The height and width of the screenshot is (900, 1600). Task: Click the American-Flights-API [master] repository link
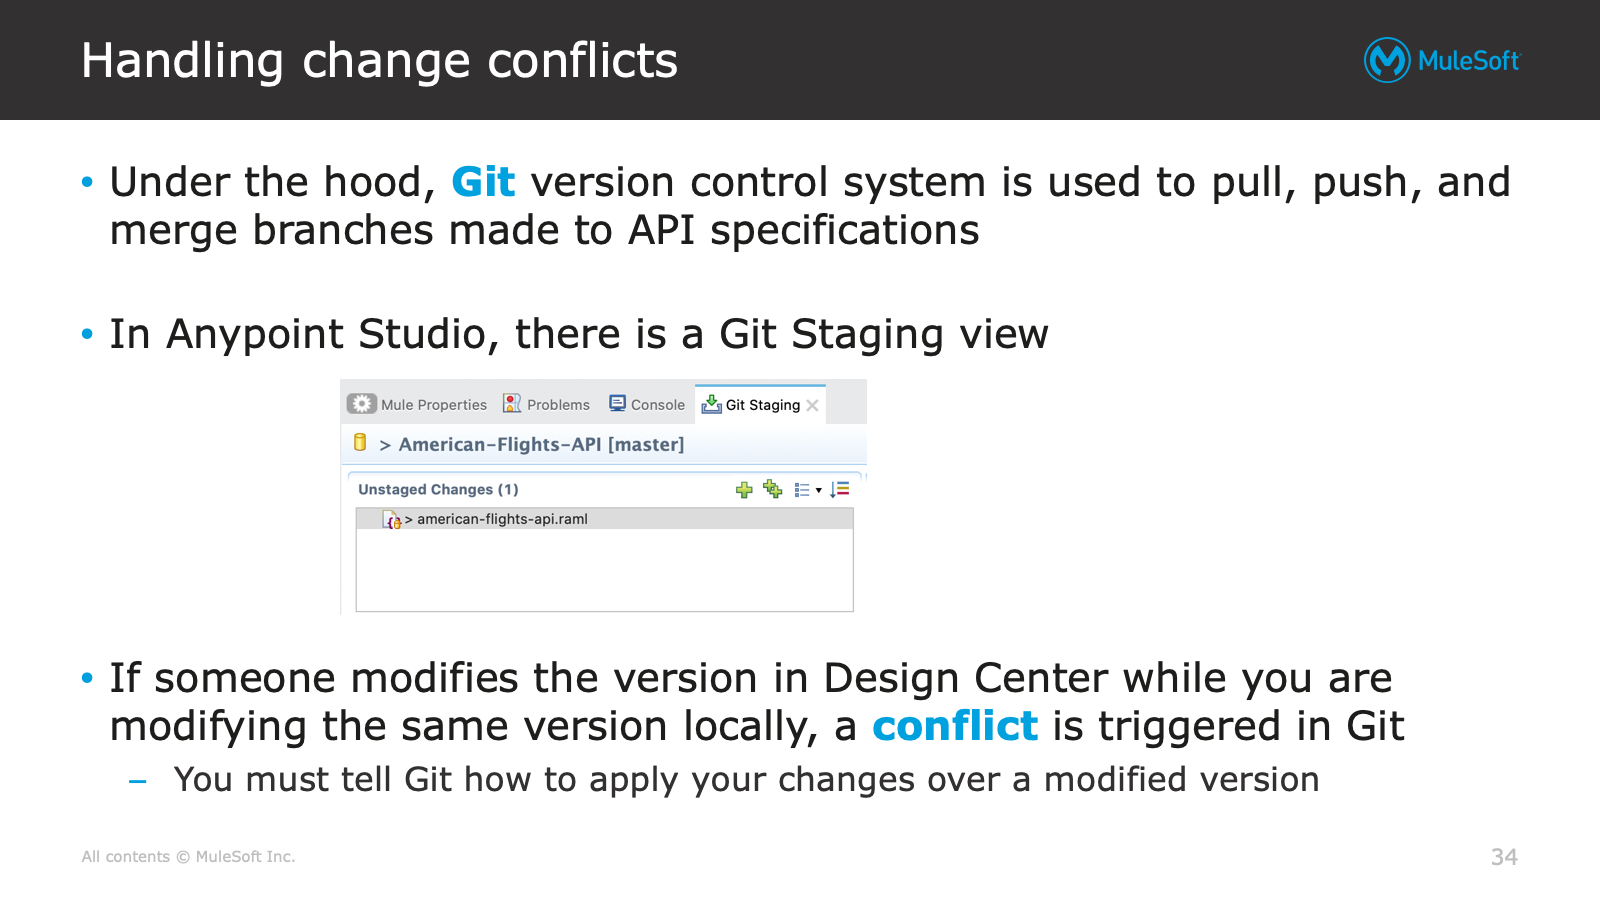[541, 444]
